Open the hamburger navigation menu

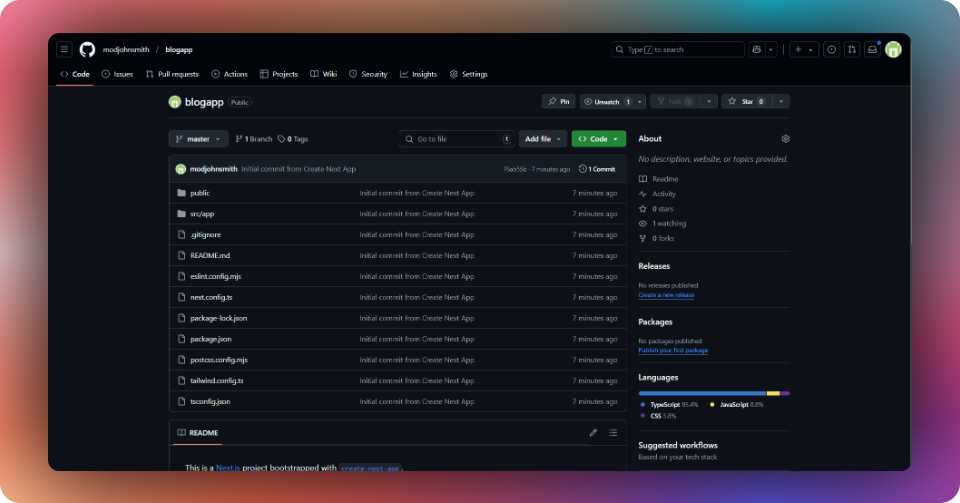point(64,50)
